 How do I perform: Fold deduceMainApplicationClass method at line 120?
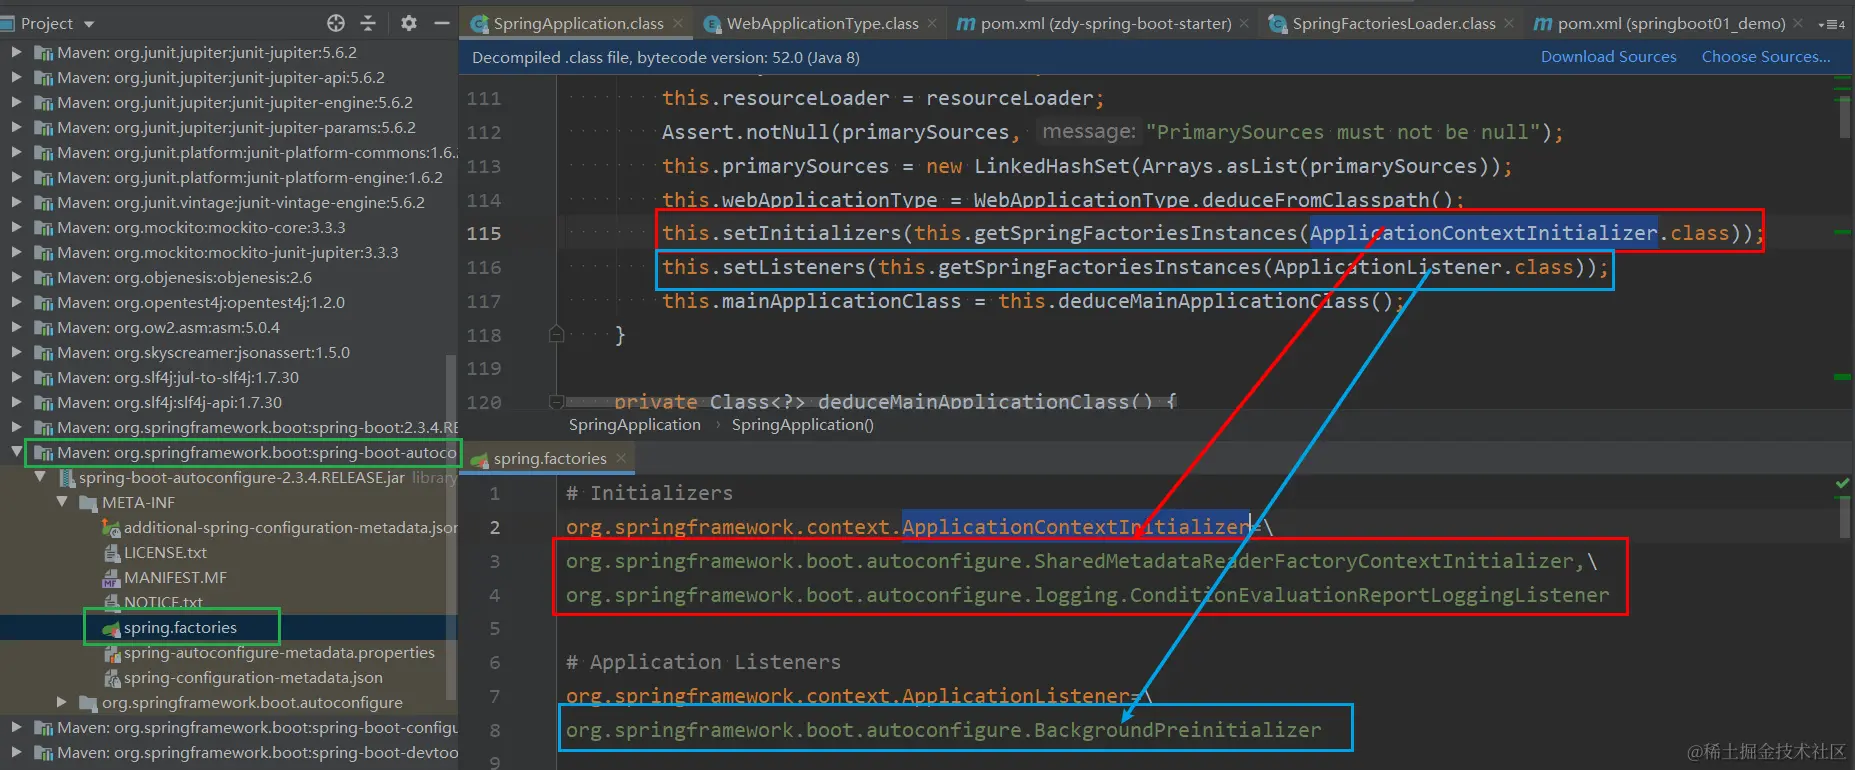click(x=557, y=401)
